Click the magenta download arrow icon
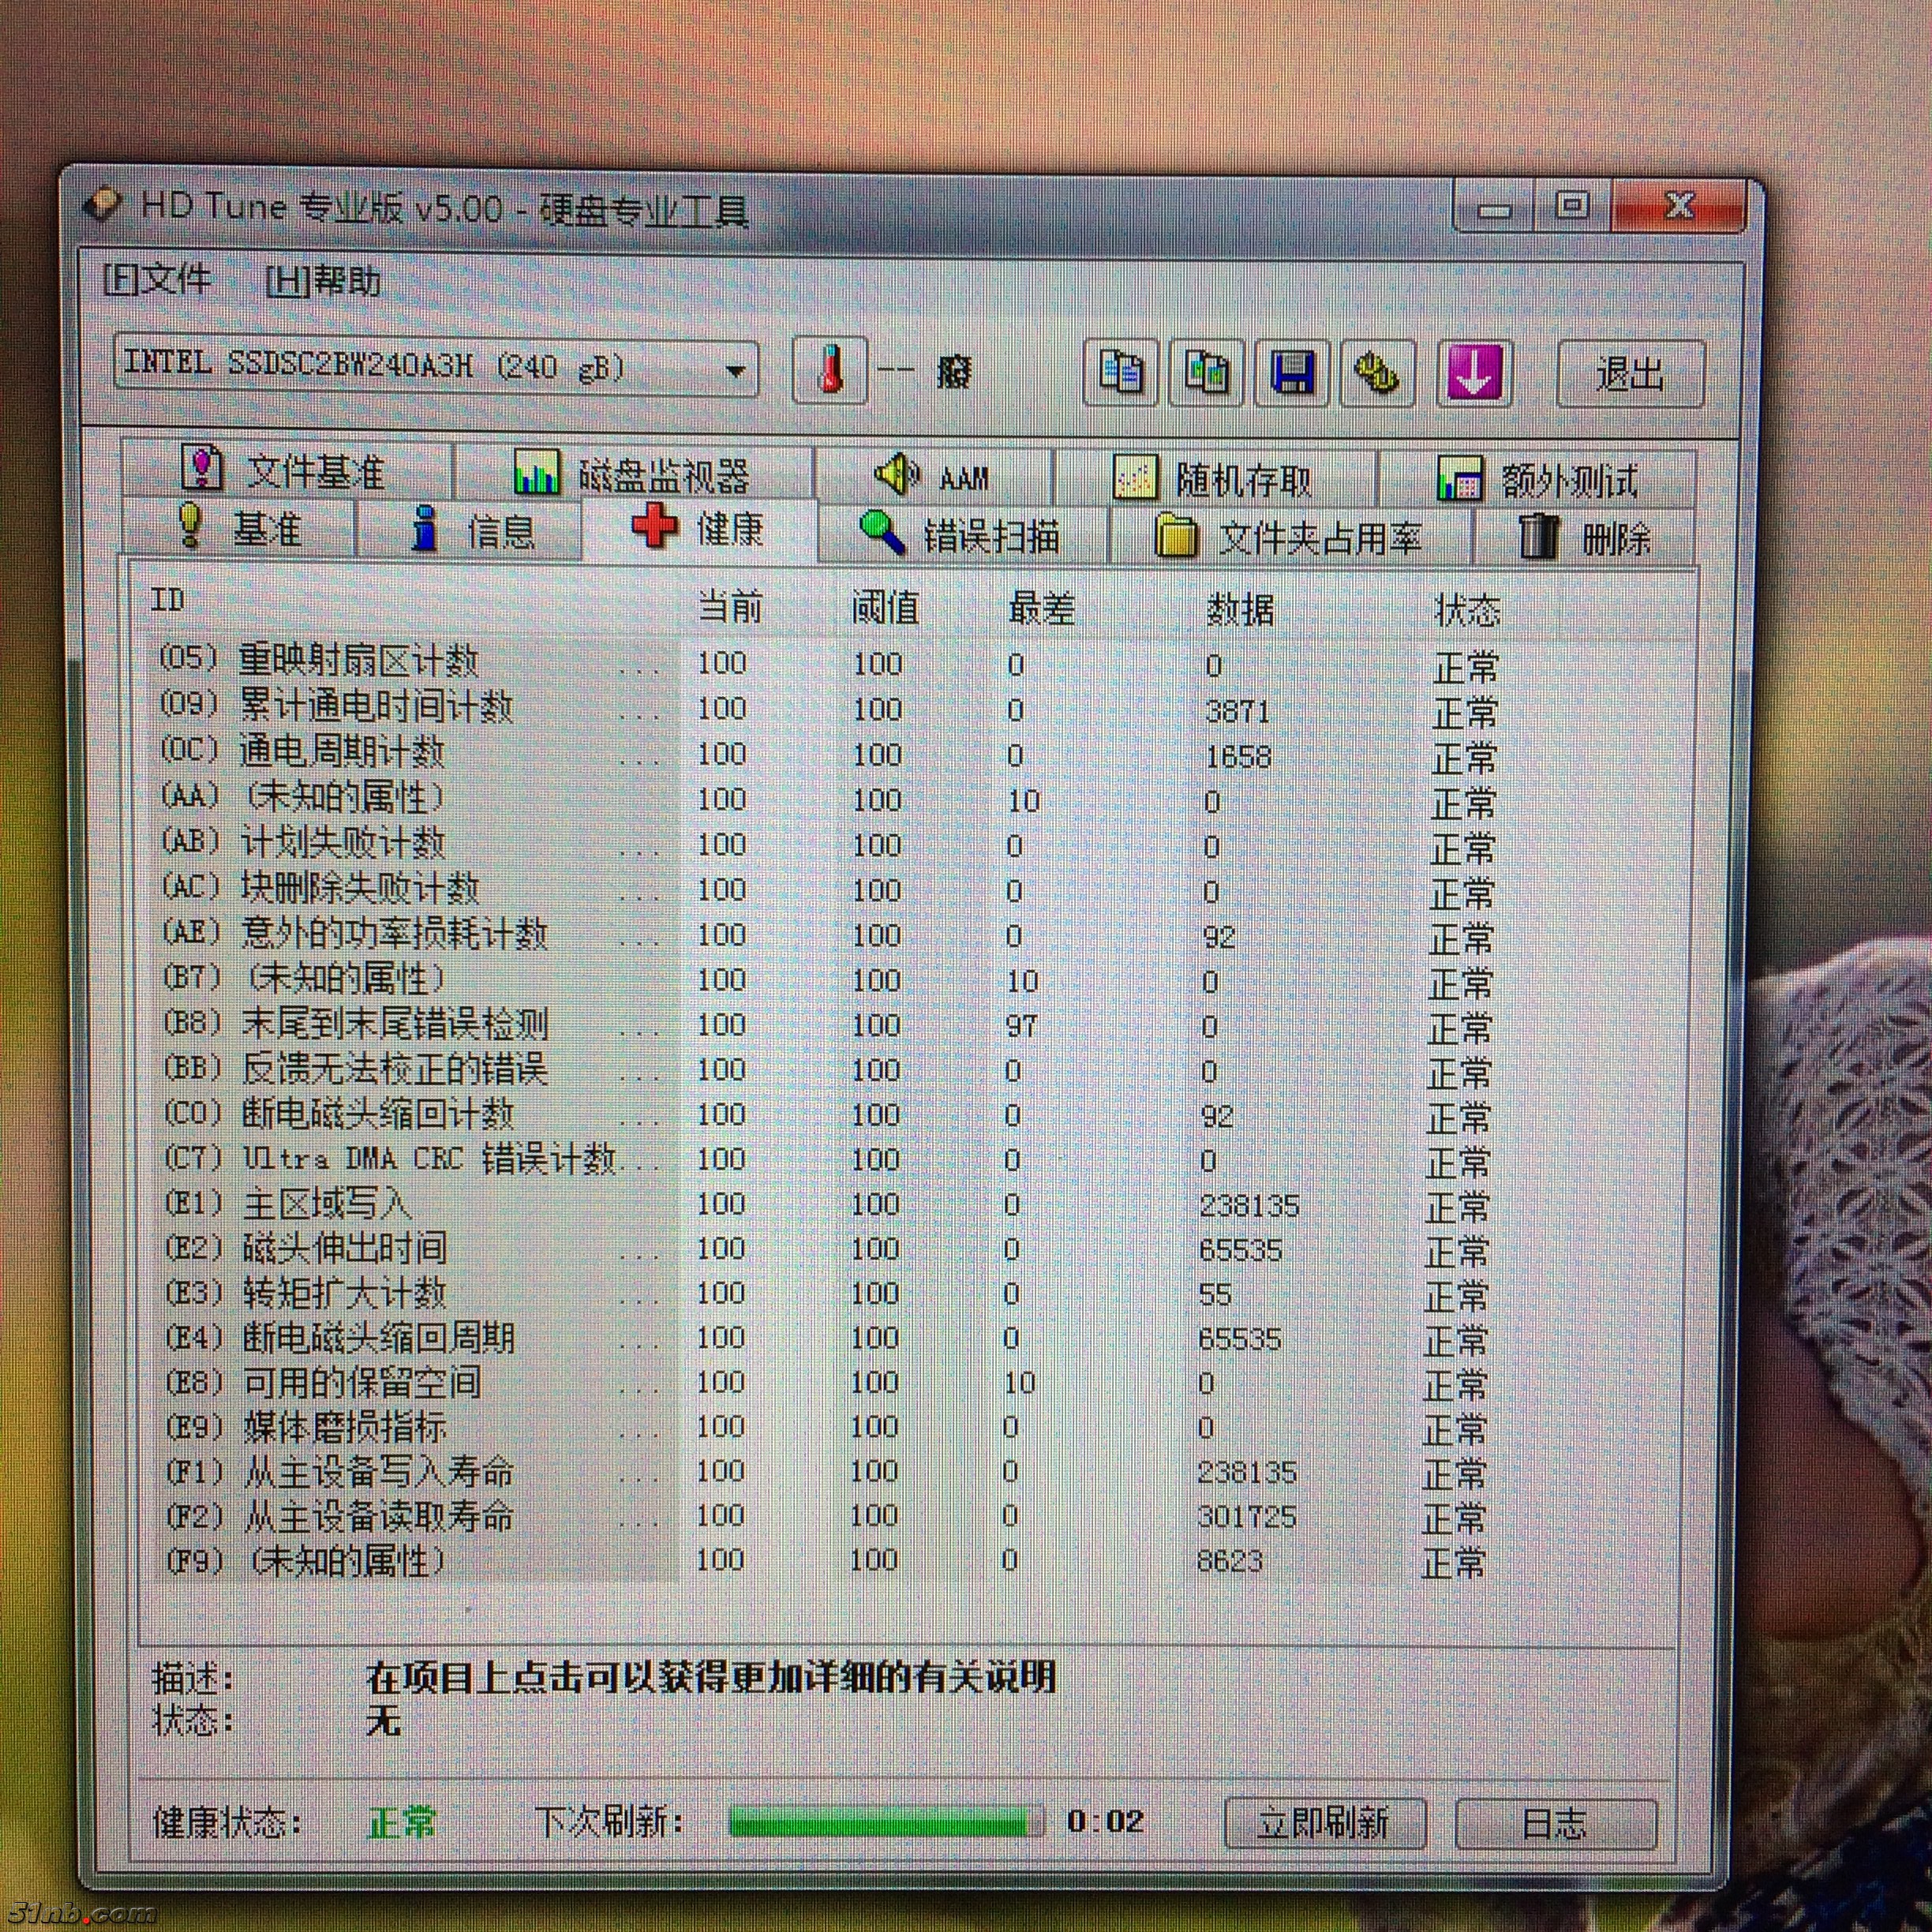The image size is (1932, 1932). (1474, 374)
